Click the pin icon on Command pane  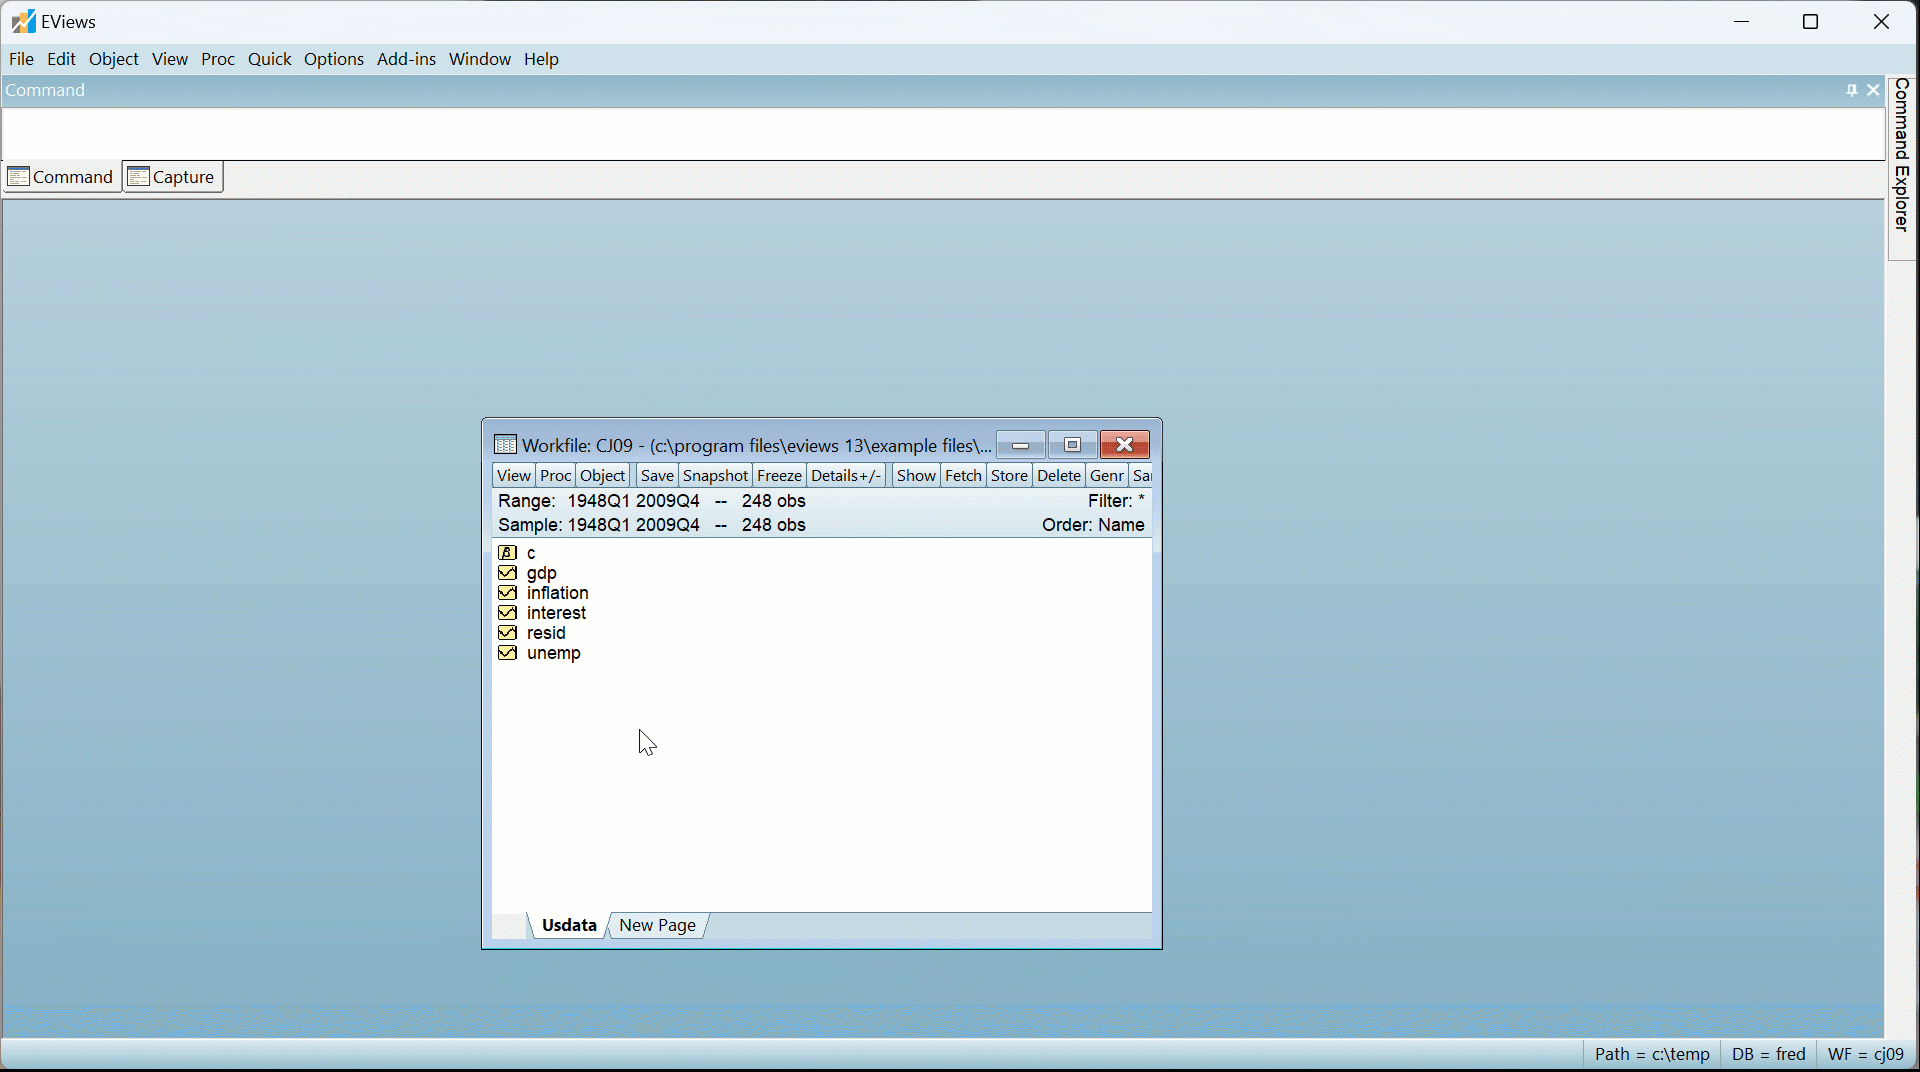tap(1852, 90)
